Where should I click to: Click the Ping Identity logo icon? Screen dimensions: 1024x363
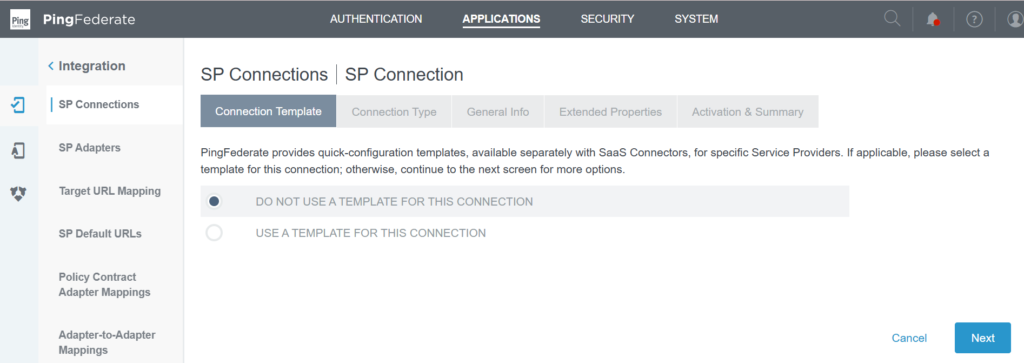tap(20, 20)
